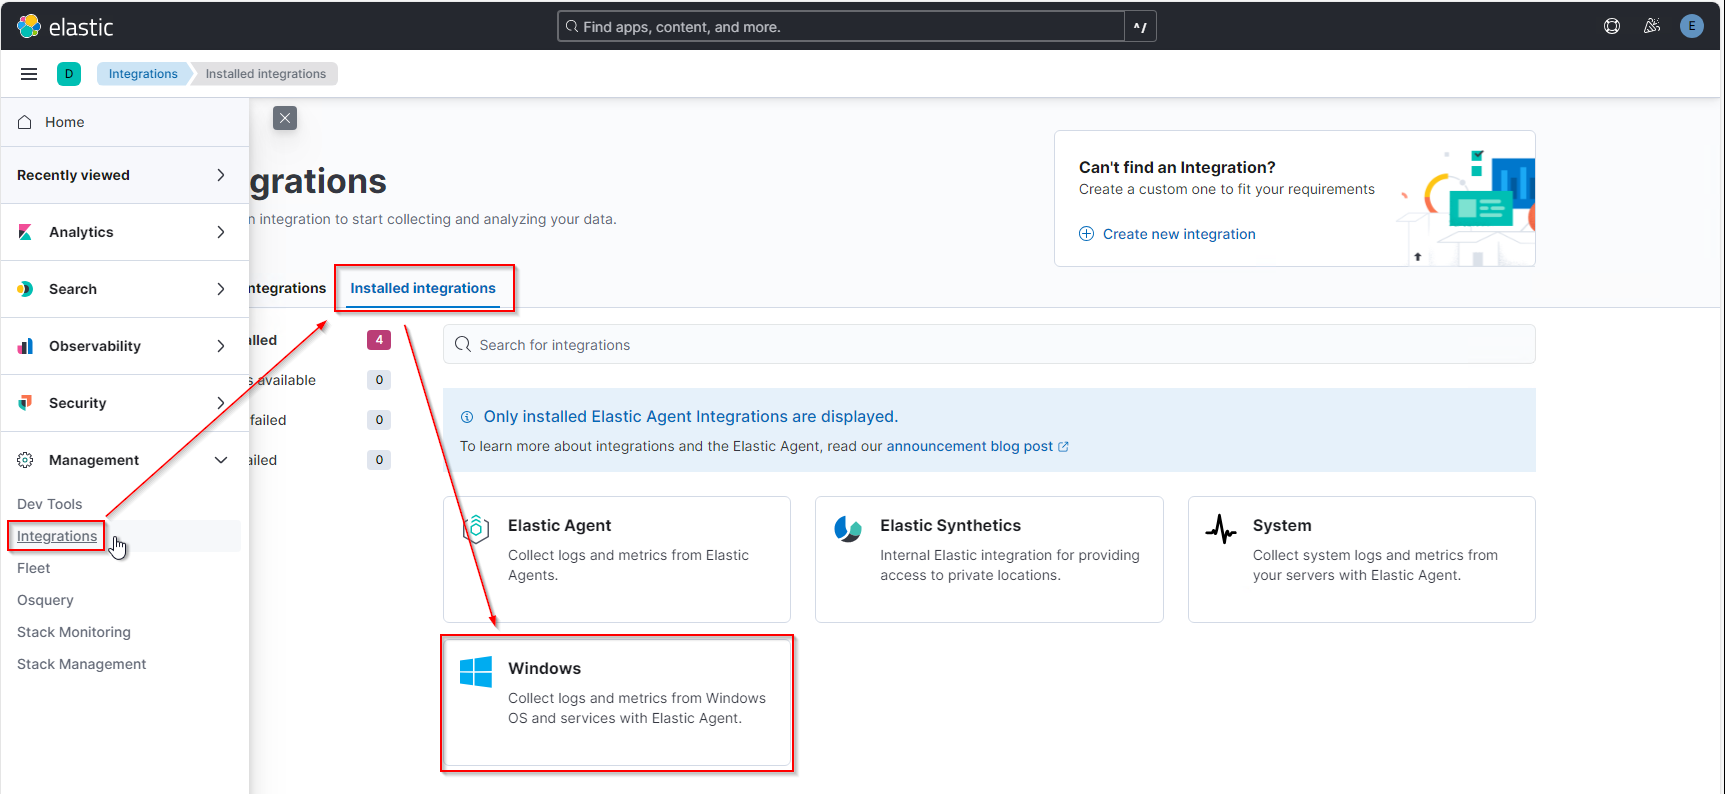
Task: Expand the Observability chevron
Action: pyautogui.click(x=221, y=346)
